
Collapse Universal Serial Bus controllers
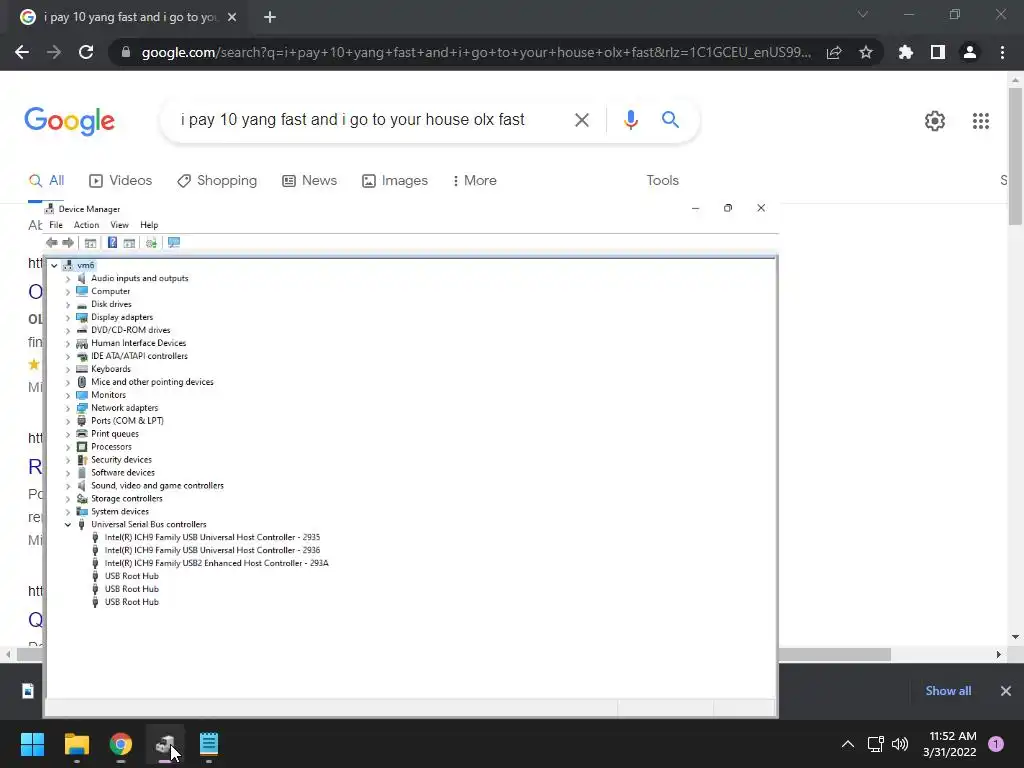[68, 524]
